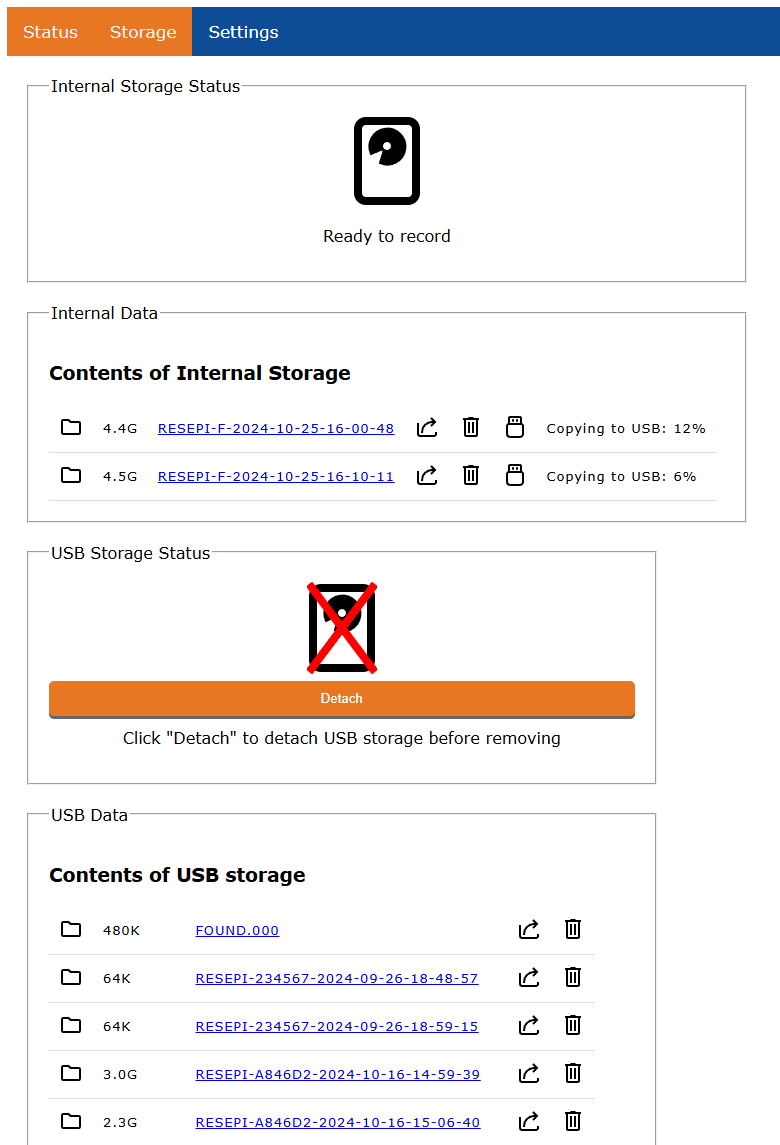780x1145 pixels.
Task: Click the folder icon beside FOUND.000
Action: pyautogui.click(x=71, y=929)
